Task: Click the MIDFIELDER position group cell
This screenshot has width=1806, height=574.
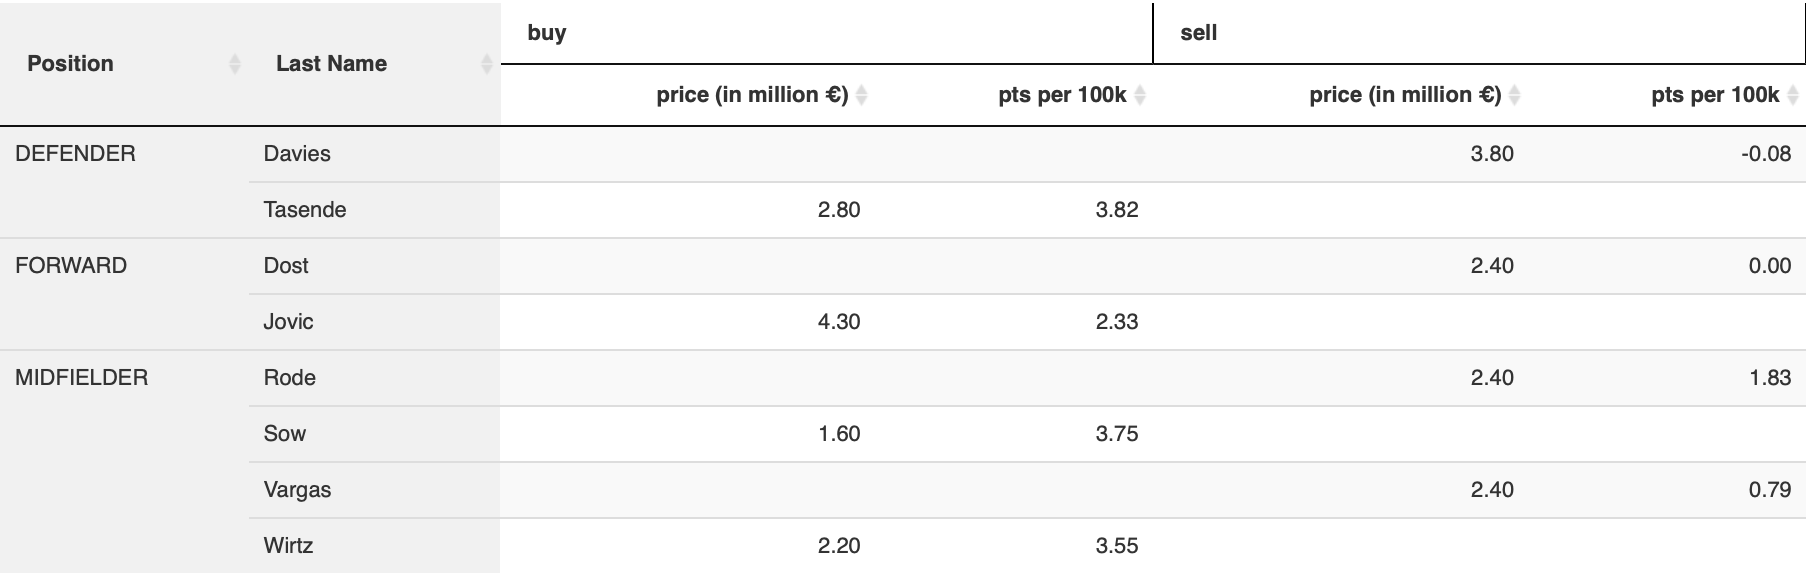Action: pyautogui.click(x=81, y=378)
